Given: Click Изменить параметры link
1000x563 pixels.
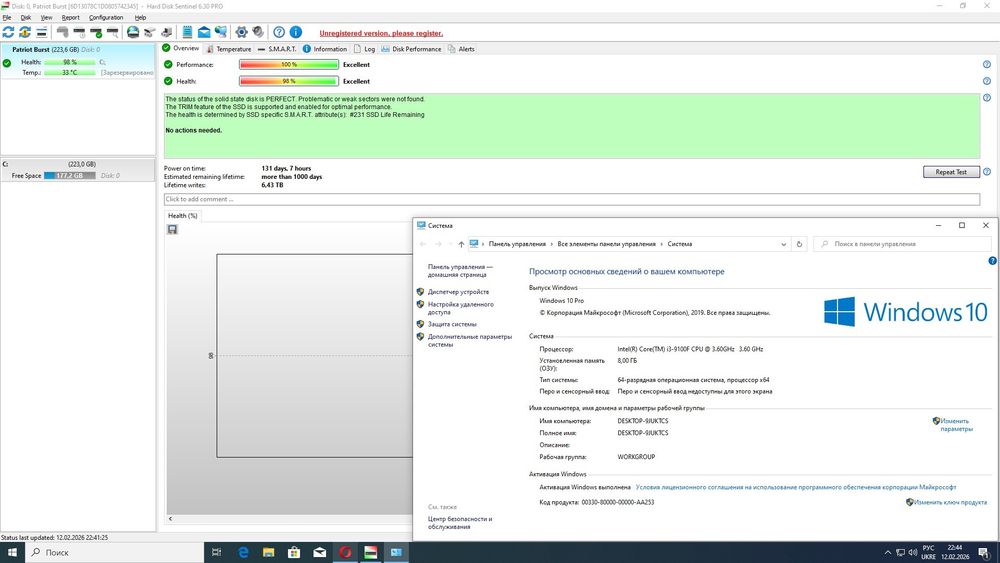Looking at the screenshot, I should 956,425.
